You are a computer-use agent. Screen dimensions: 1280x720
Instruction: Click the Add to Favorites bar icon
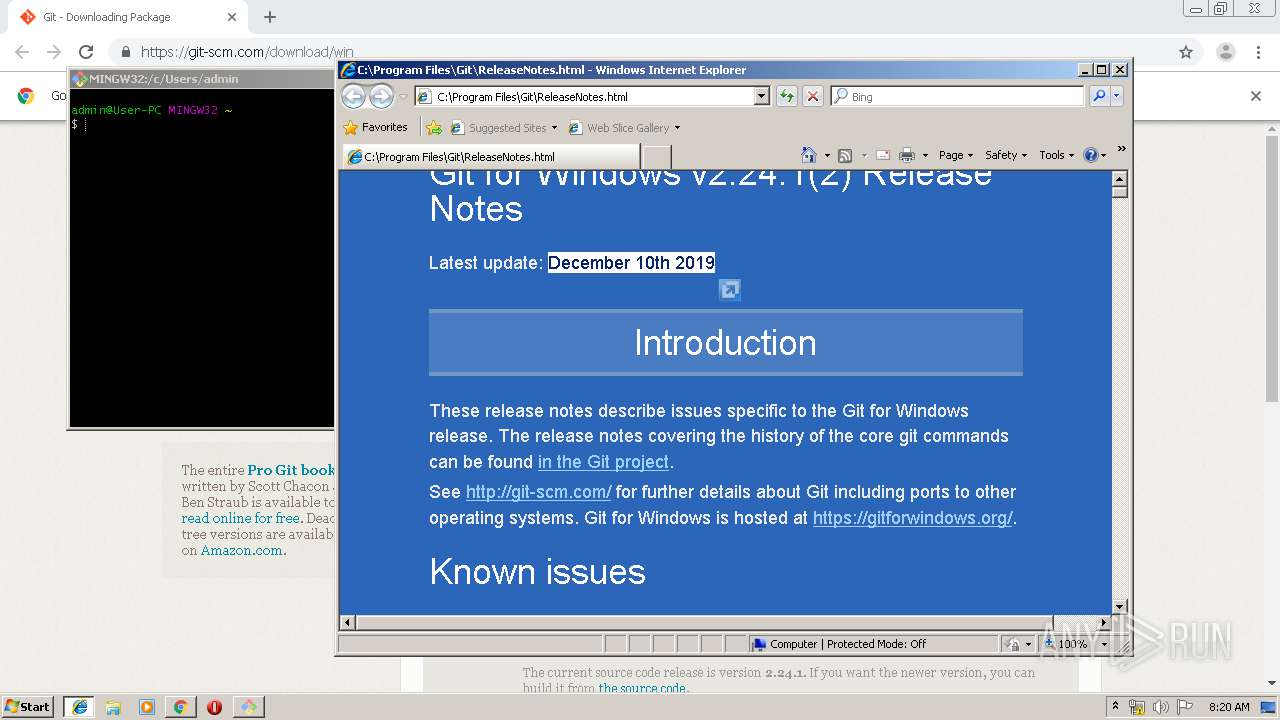434,128
